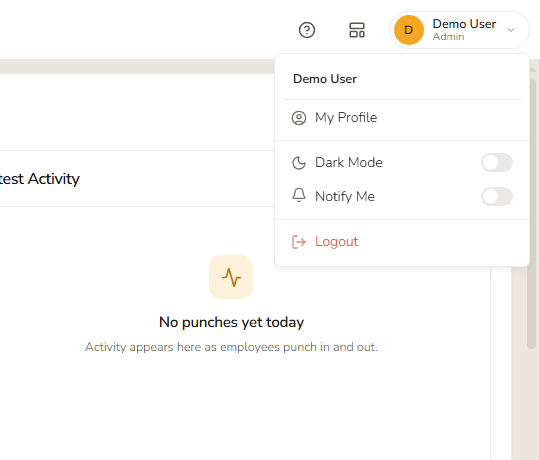This screenshot has width=540, height=460.
Task: Enable the Notify Me switch
Action: 497,196
